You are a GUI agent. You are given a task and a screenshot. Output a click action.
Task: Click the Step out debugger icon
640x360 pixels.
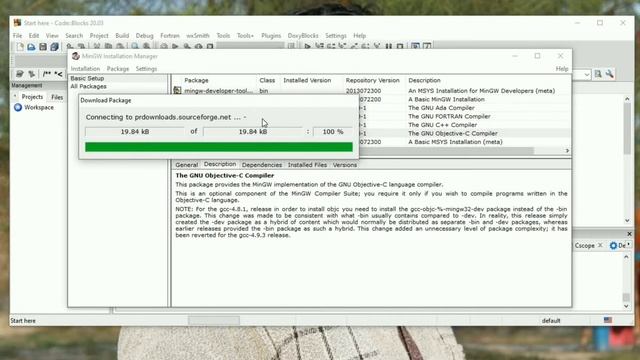(x=354, y=47)
